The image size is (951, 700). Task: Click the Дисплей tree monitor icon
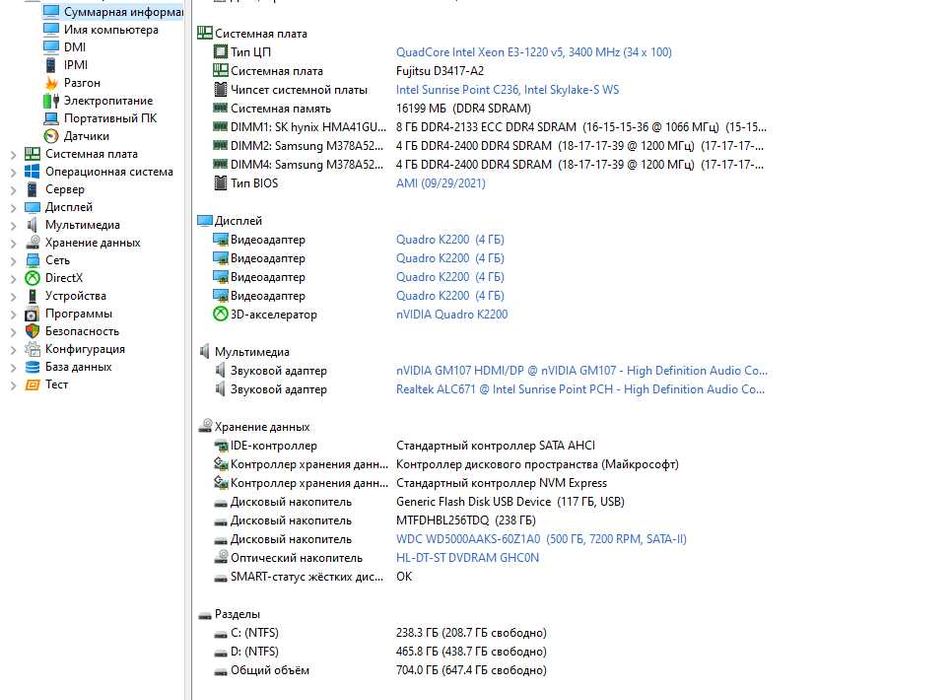[32, 207]
